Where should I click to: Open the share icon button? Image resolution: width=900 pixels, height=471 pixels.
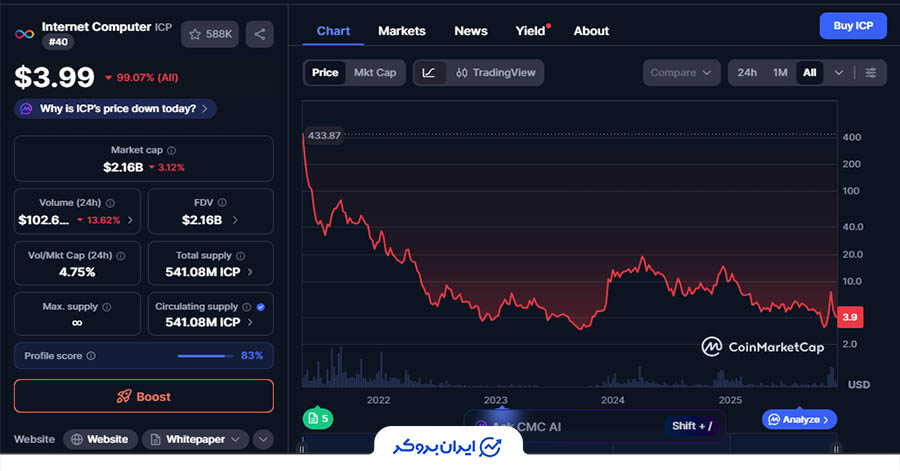(x=259, y=34)
